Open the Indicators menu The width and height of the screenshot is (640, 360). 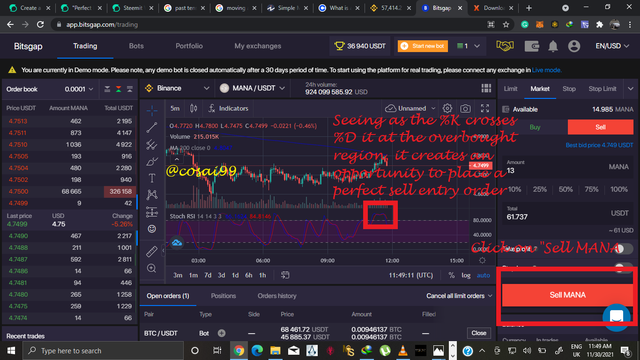(x=228, y=108)
